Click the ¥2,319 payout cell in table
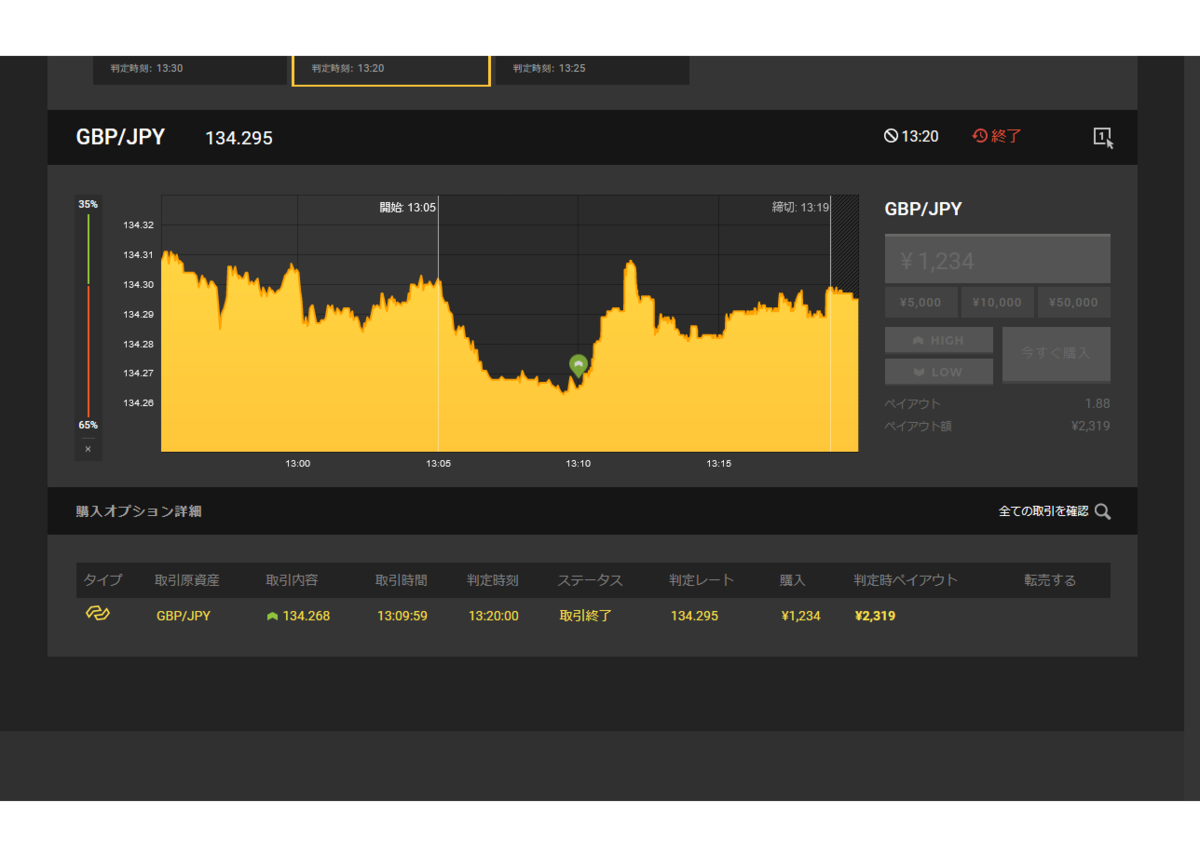The image size is (1200, 856). [875, 616]
